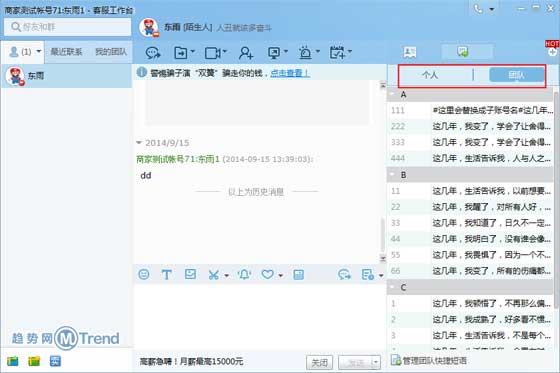Viewport: 560px width, 373px height.
Task: Open the message history dropdown arrow
Action: pyautogui.click(x=381, y=275)
